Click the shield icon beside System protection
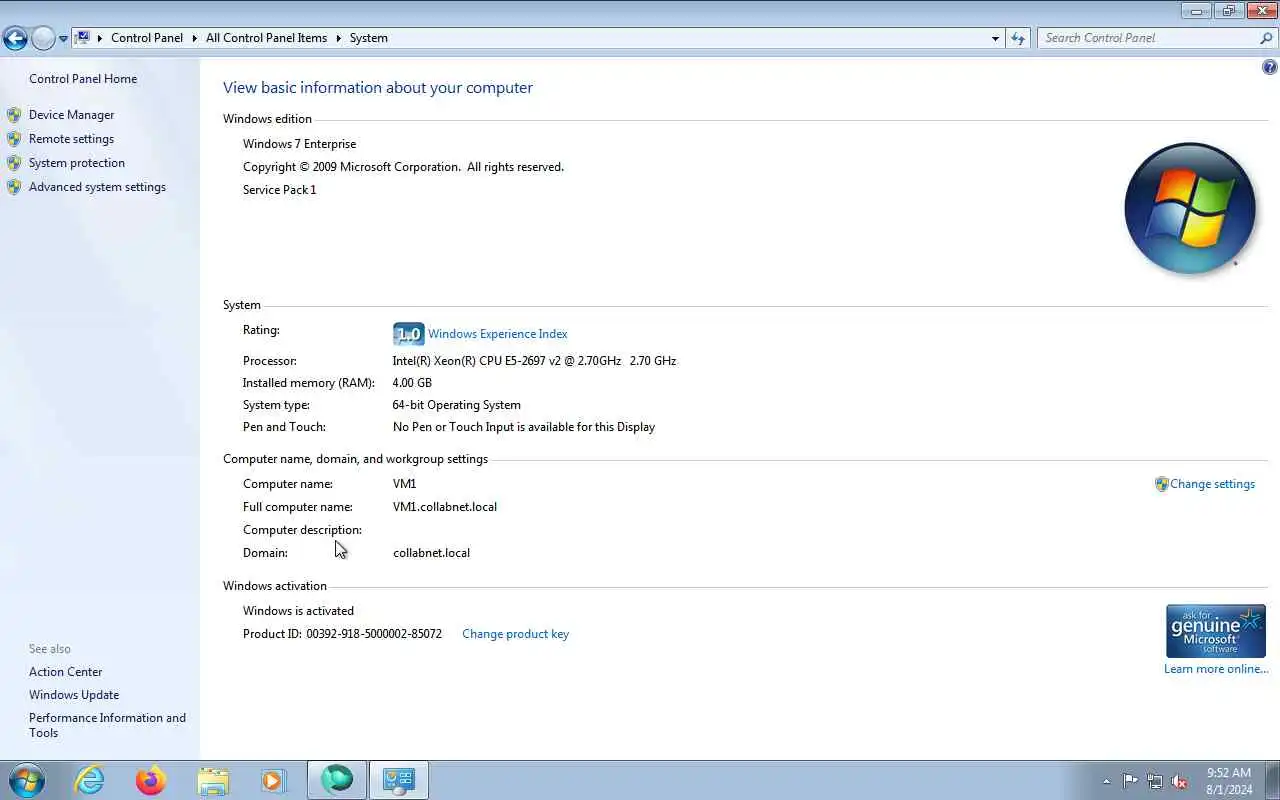The width and height of the screenshot is (1280, 800). pos(14,163)
